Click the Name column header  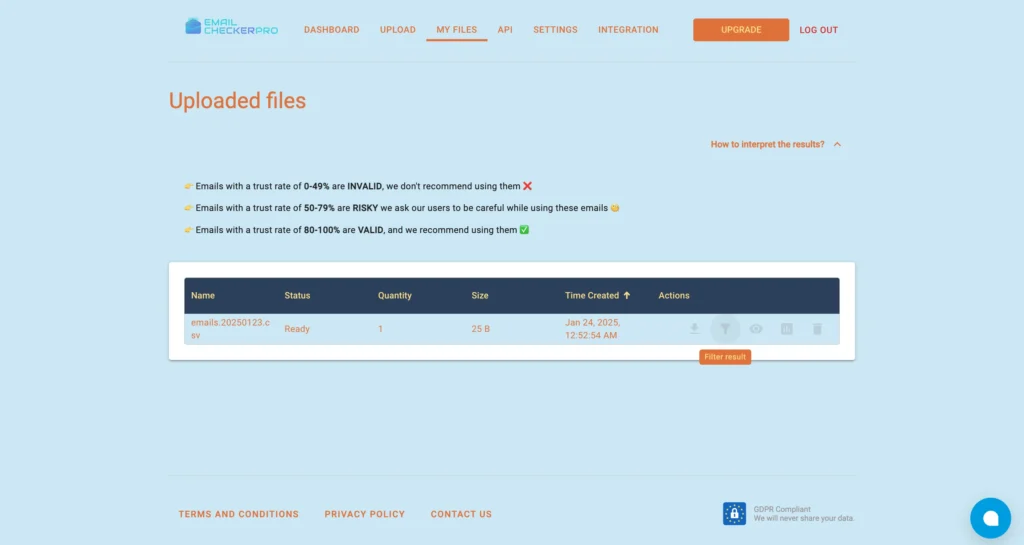click(x=202, y=296)
